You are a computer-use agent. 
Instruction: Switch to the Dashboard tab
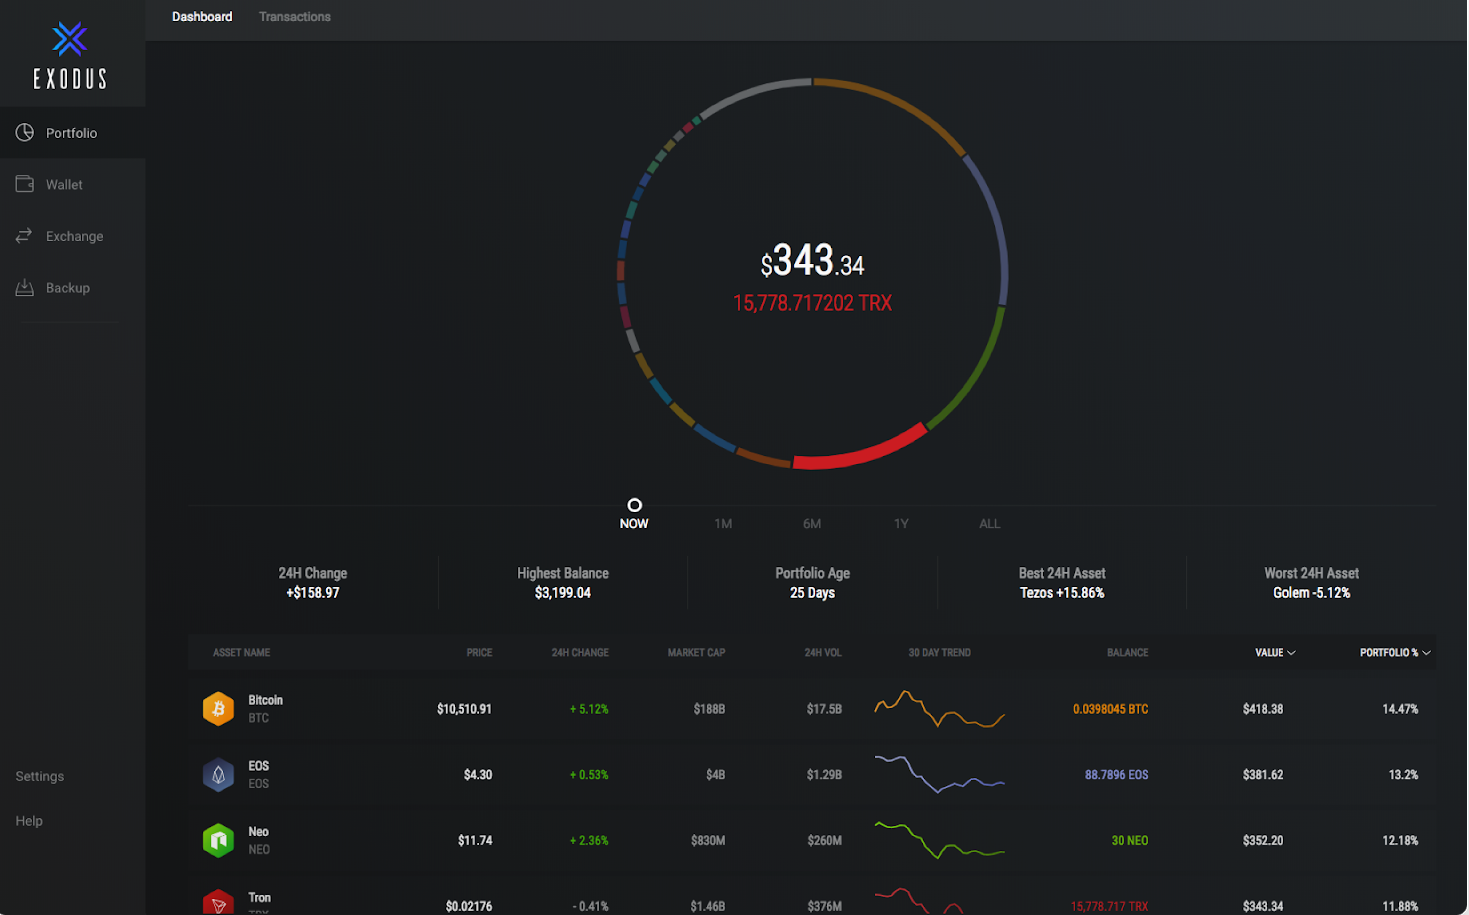point(202,17)
